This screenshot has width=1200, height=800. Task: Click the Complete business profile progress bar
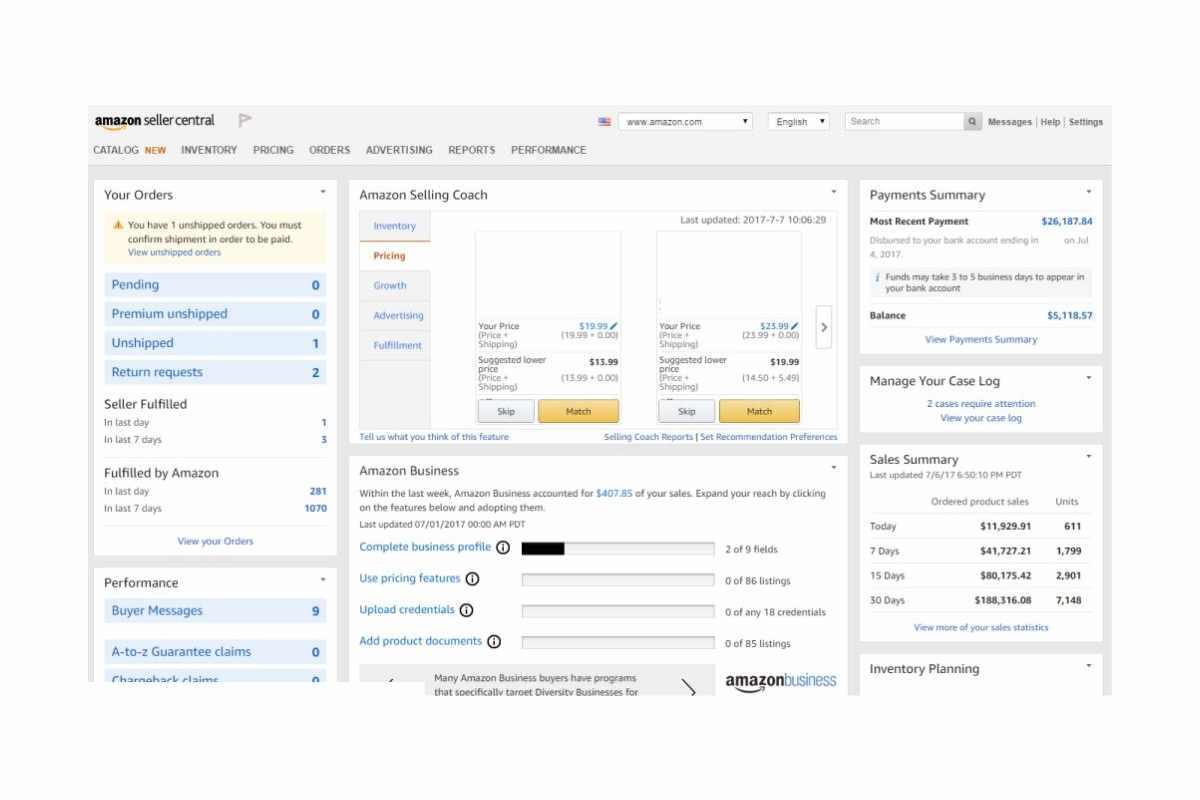click(618, 549)
